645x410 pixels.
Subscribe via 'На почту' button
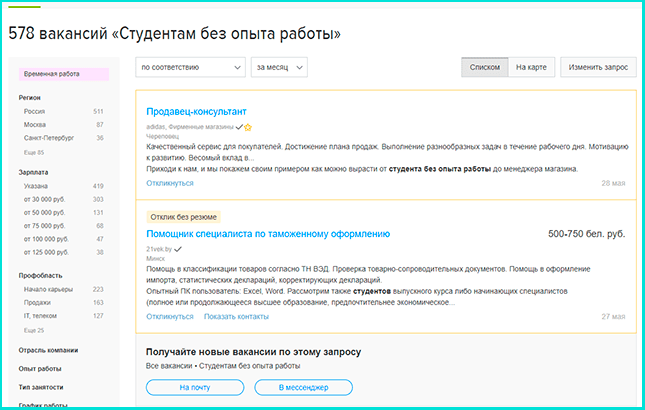click(195, 387)
